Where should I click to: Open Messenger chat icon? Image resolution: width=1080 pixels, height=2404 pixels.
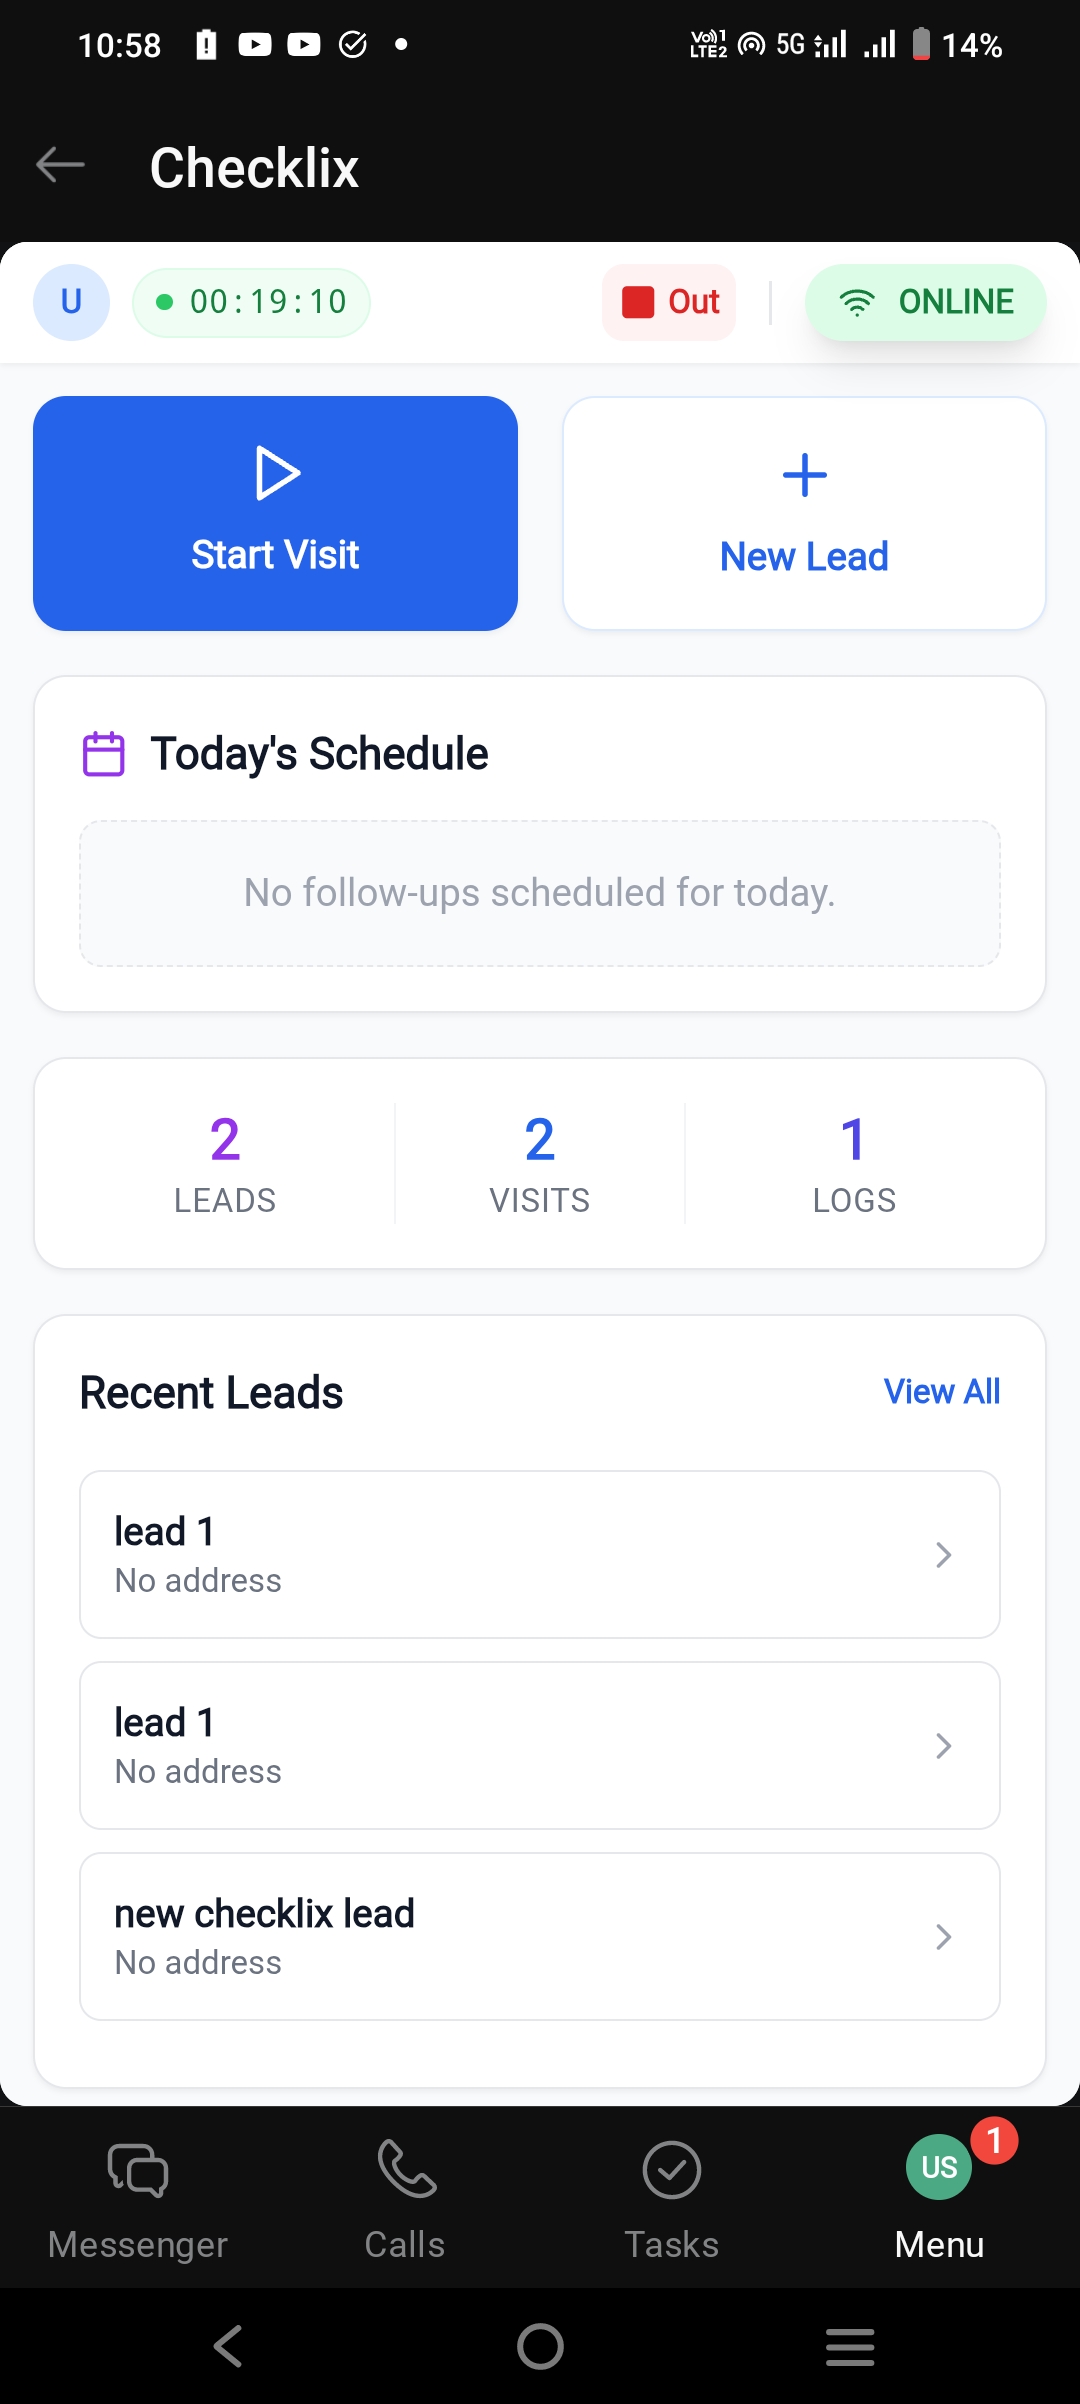click(138, 2170)
